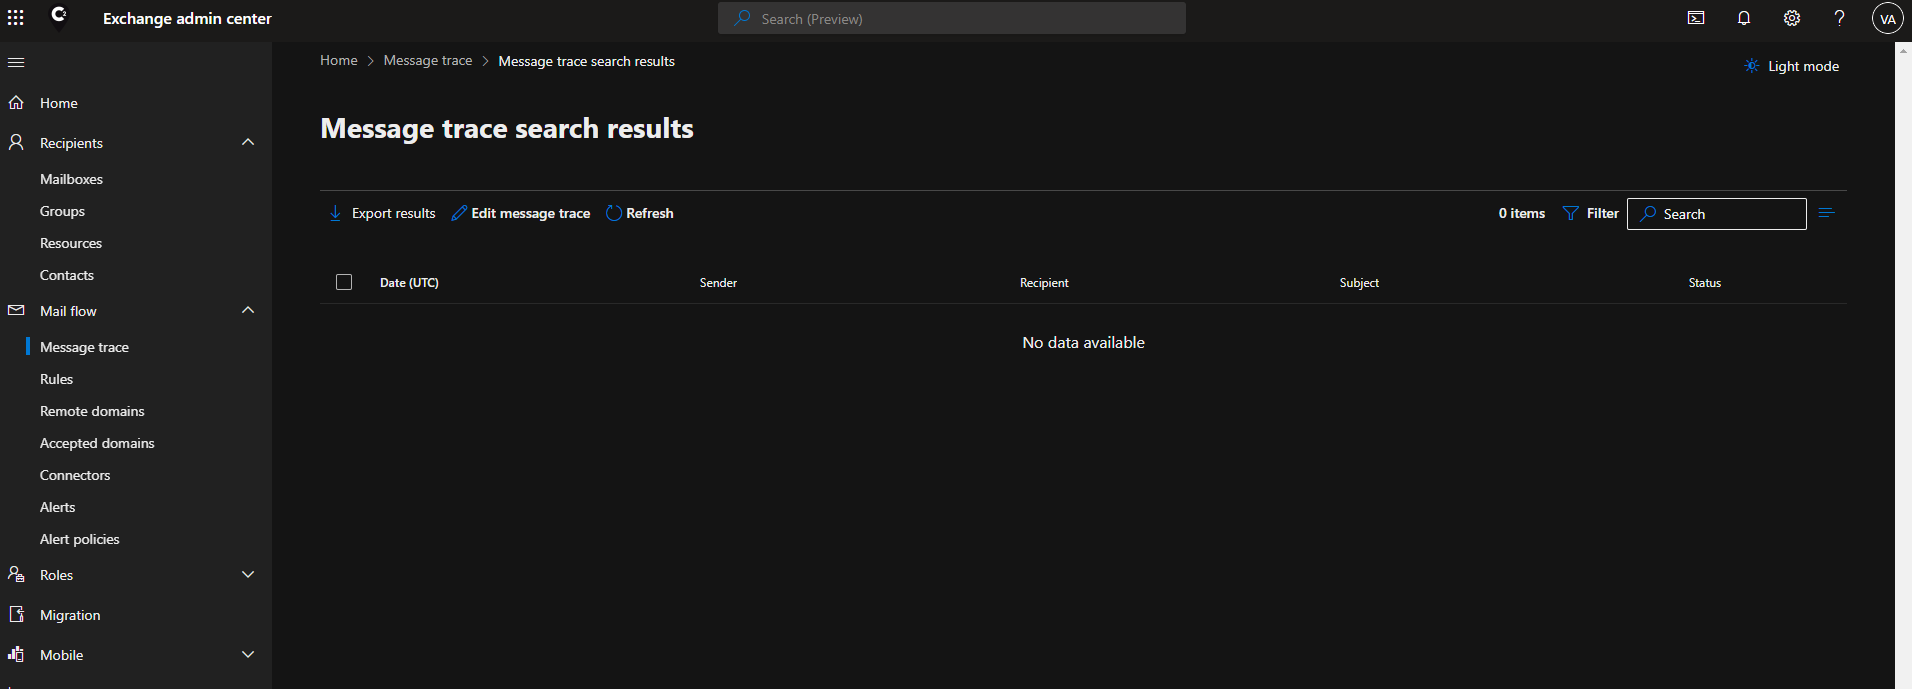Open settings gear icon
Screen dimensions: 1912x689
click(1792, 18)
